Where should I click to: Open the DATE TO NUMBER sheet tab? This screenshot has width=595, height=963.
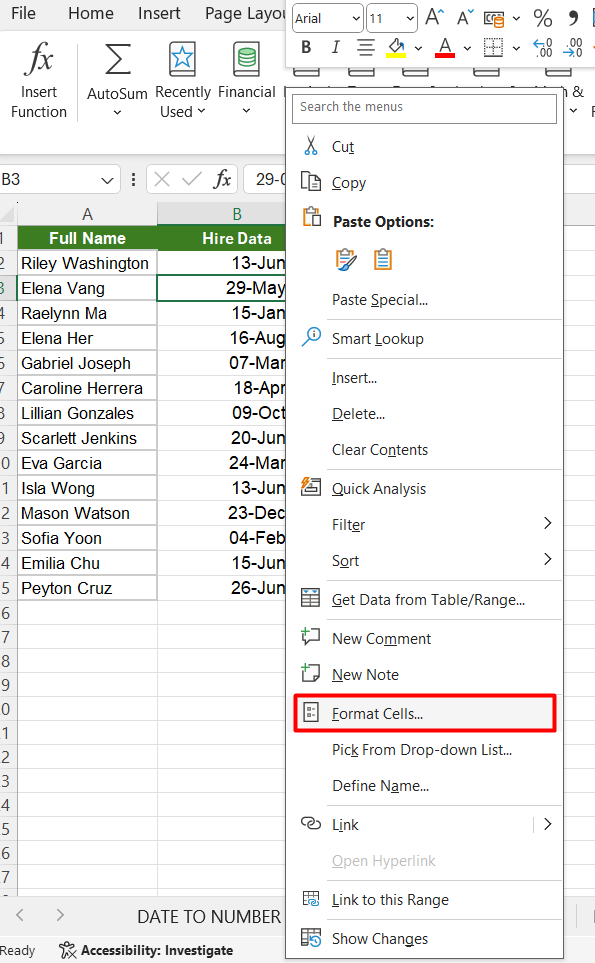point(209,917)
